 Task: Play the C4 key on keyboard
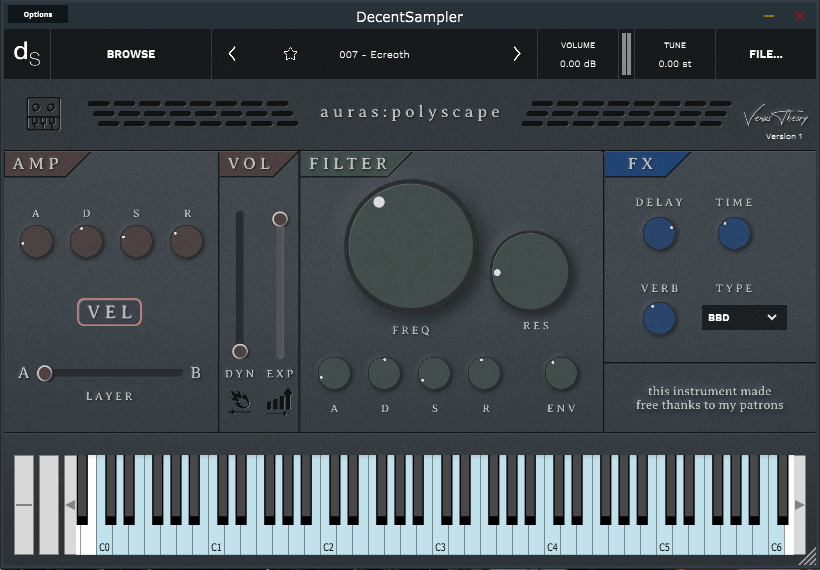click(552, 539)
